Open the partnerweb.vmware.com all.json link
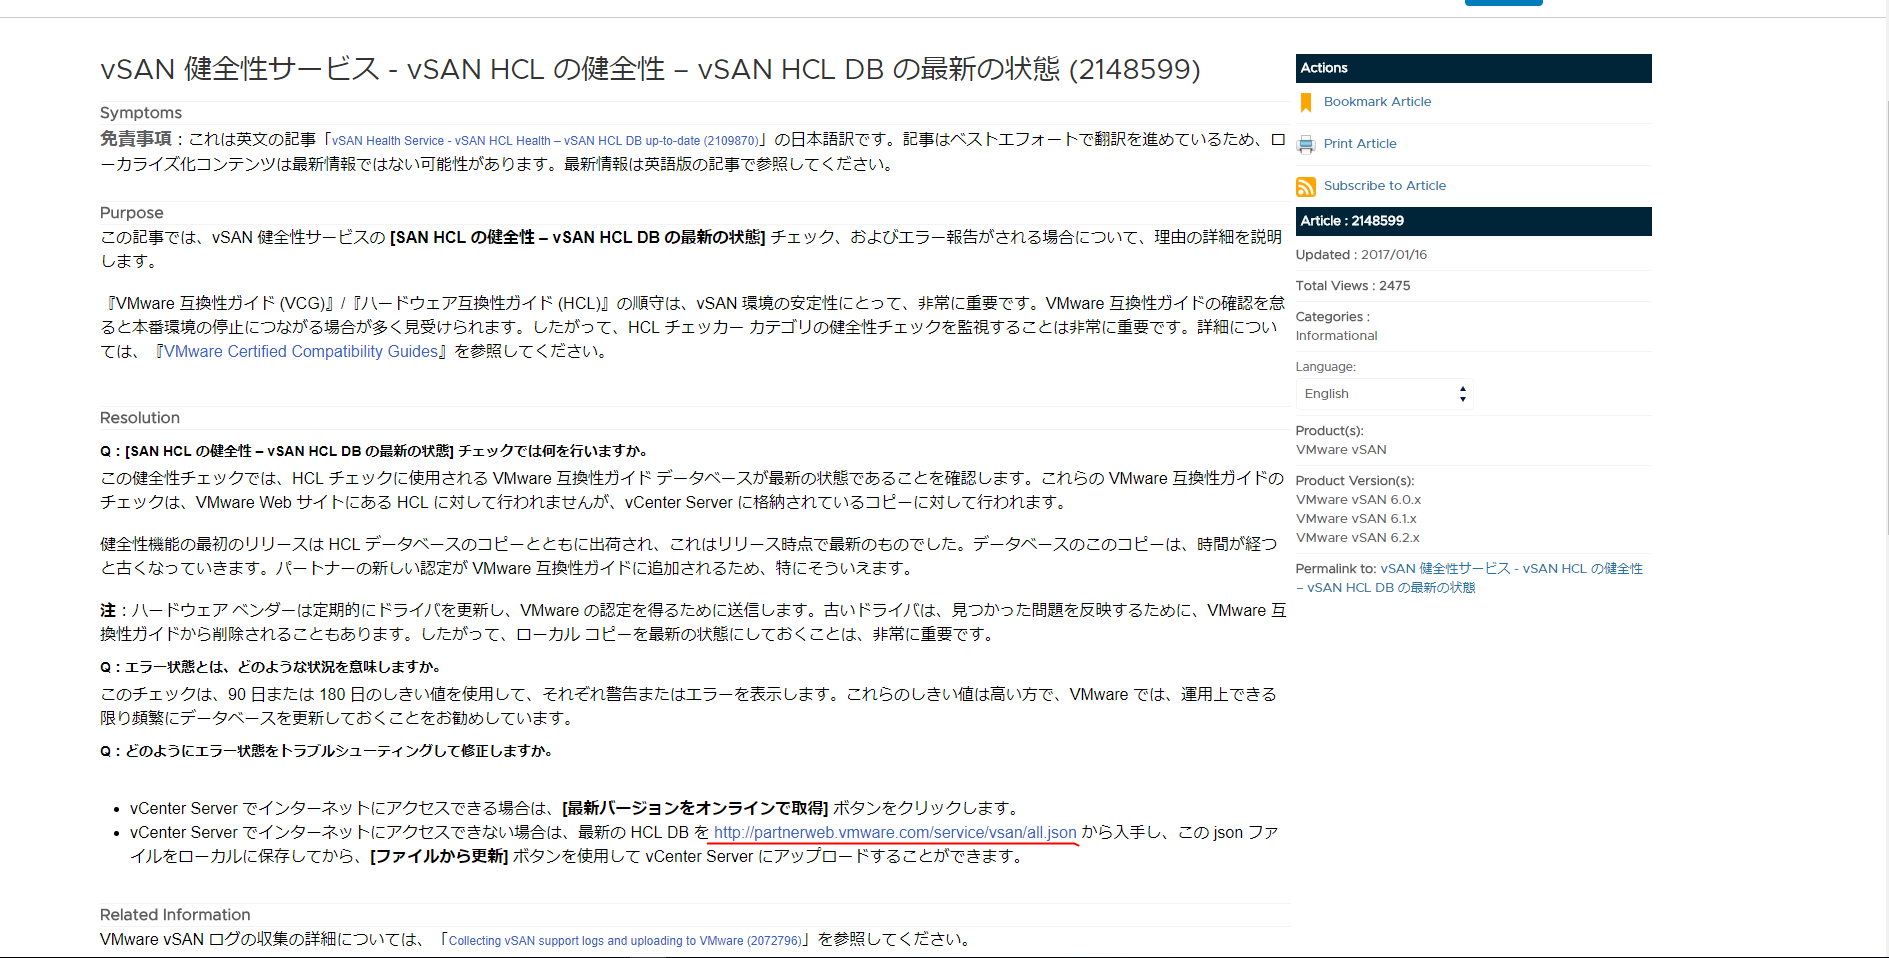Image resolution: width=1889 pixels, height=958 pixels. pos(895,833)
